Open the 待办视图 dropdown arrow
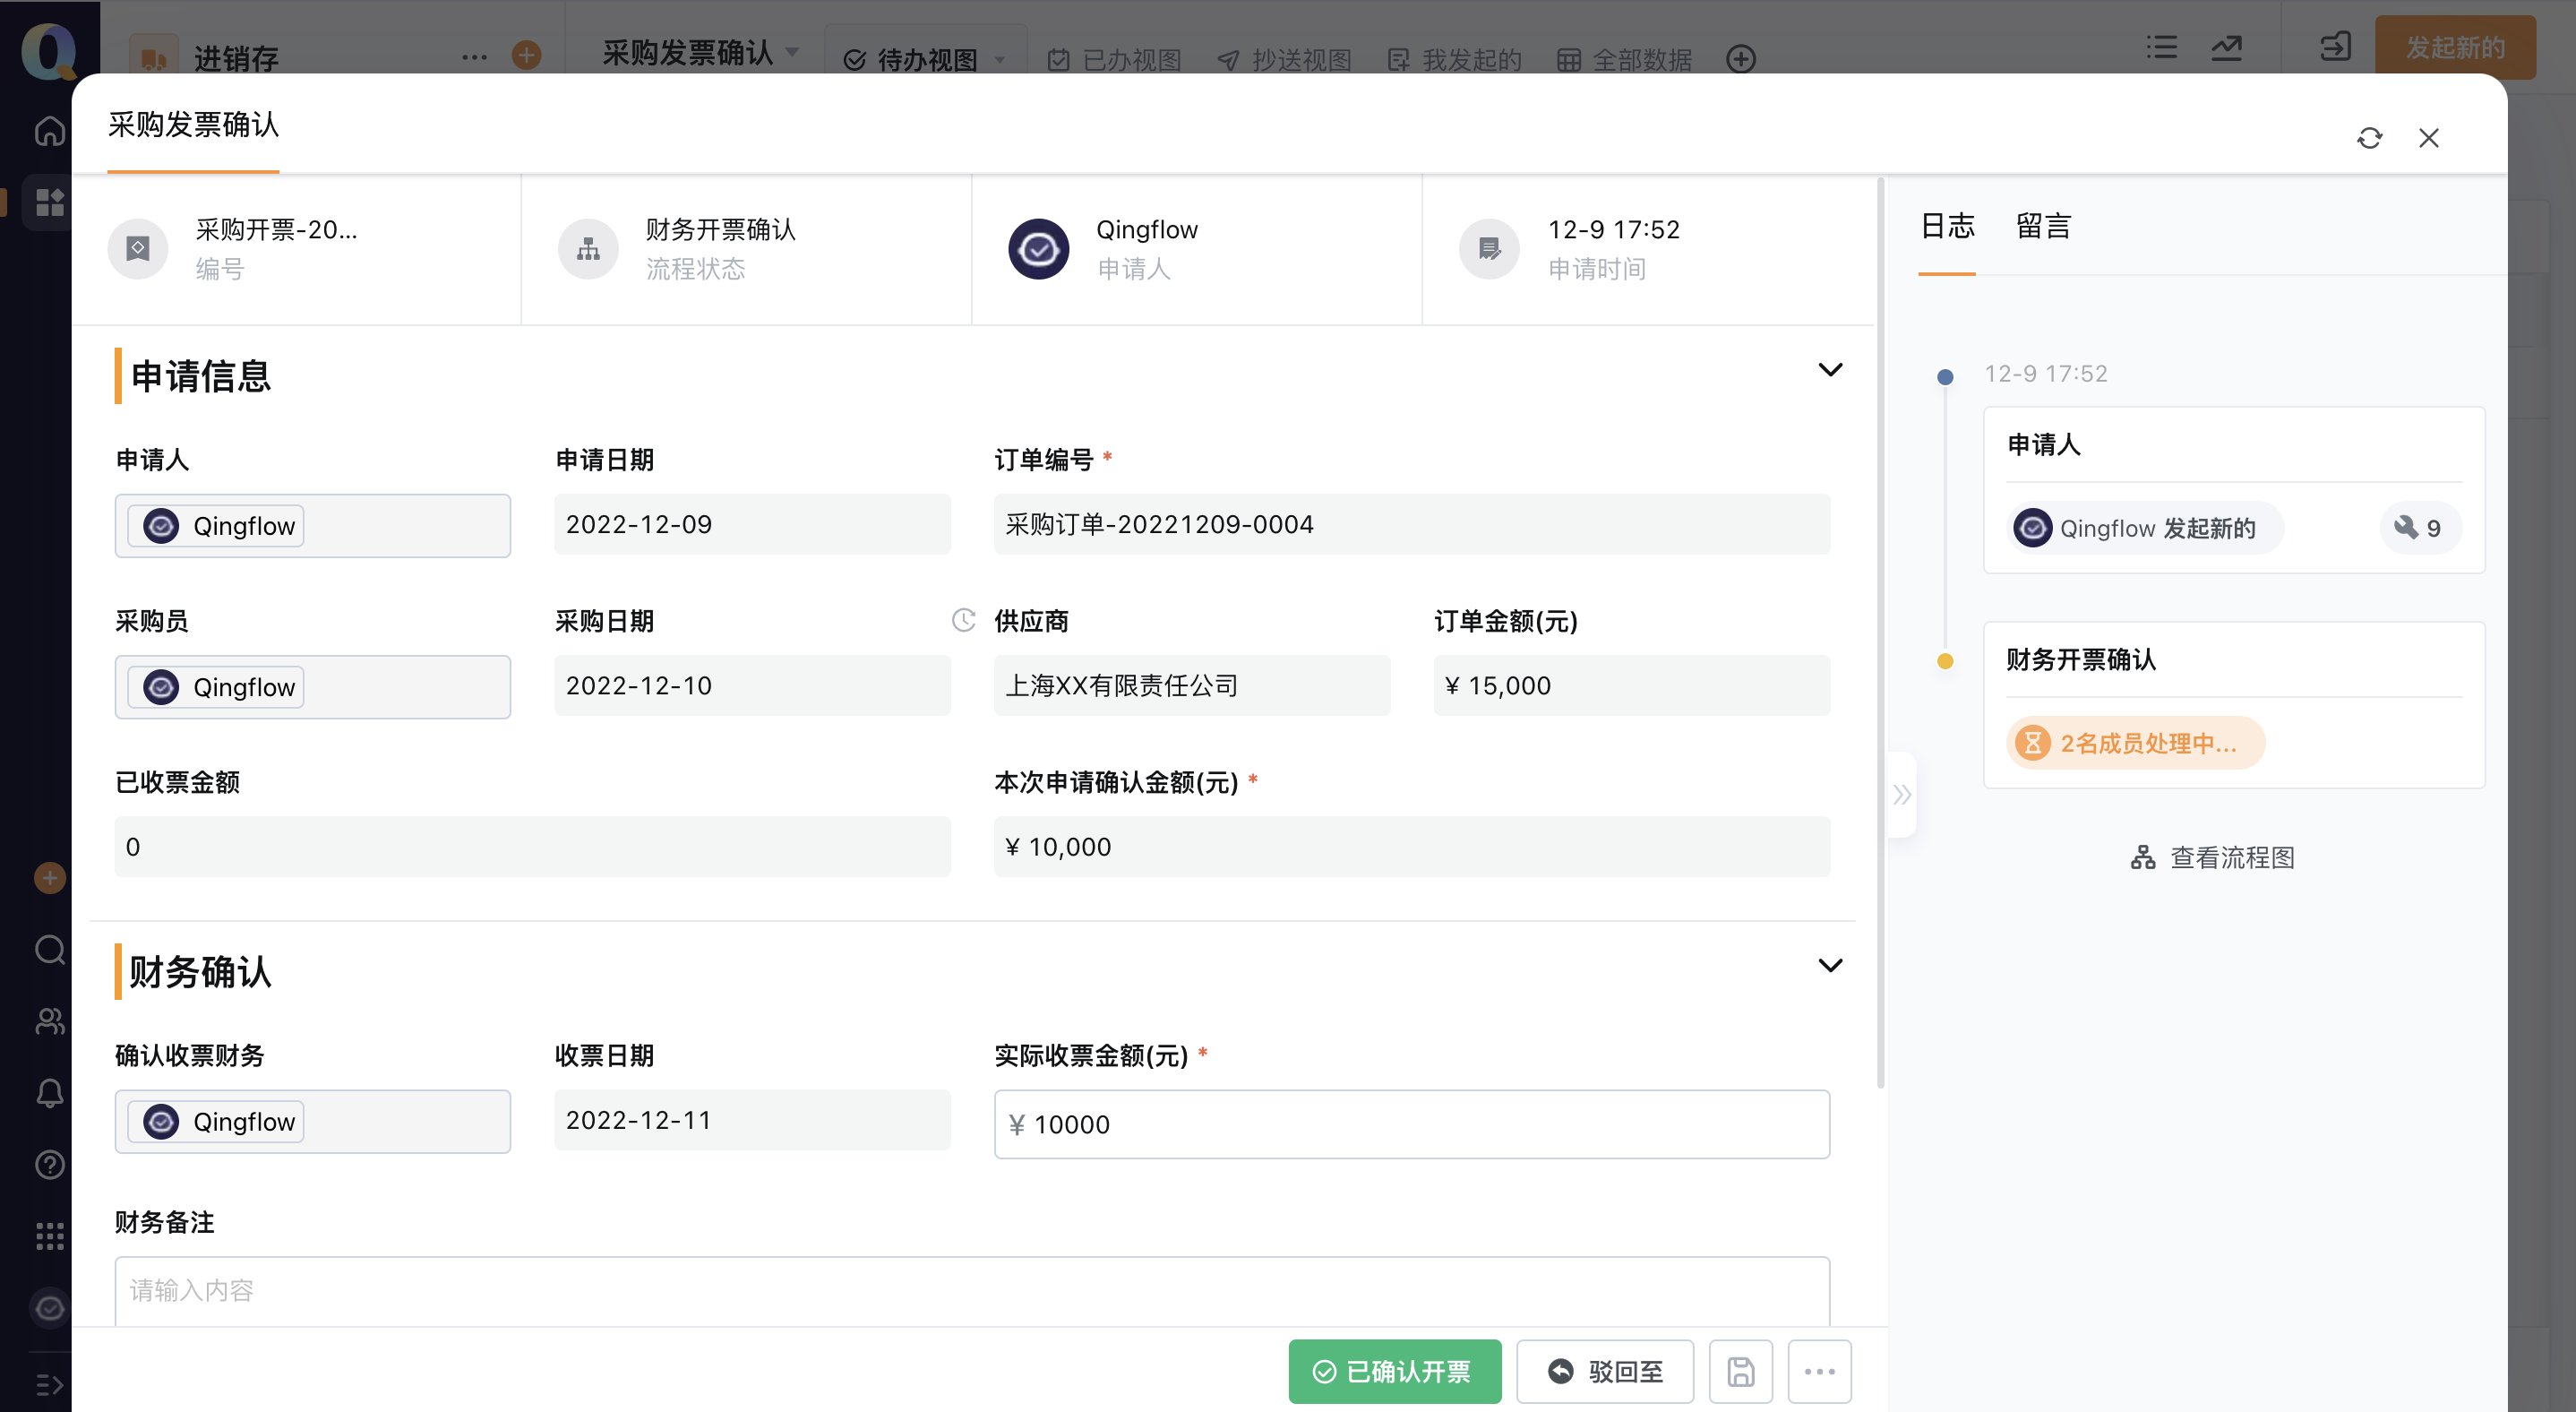The height and width of the screenshot is (1412, 2576). tap(1000, 60)
